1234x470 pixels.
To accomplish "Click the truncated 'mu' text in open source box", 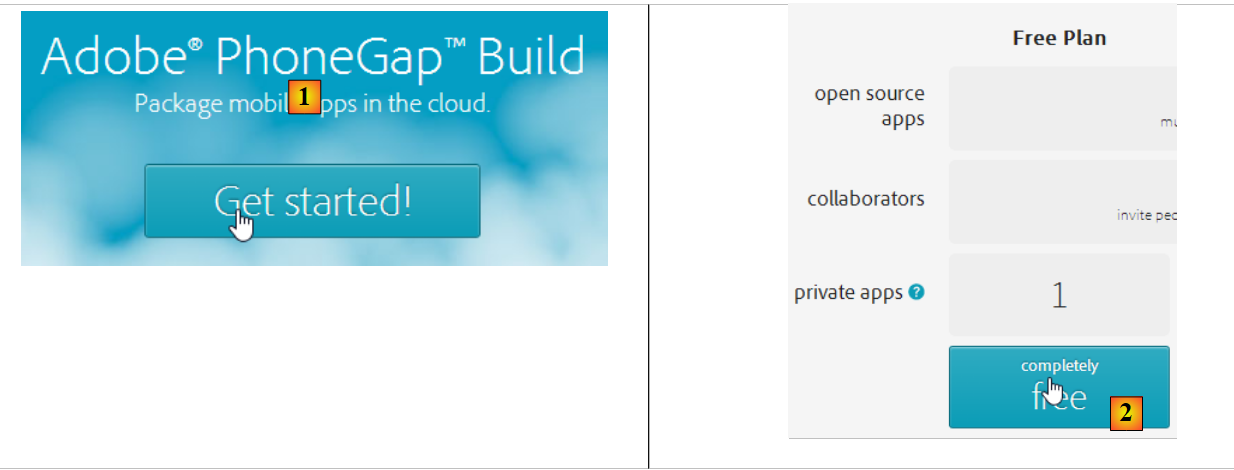I will click(x=1167, y=122).
